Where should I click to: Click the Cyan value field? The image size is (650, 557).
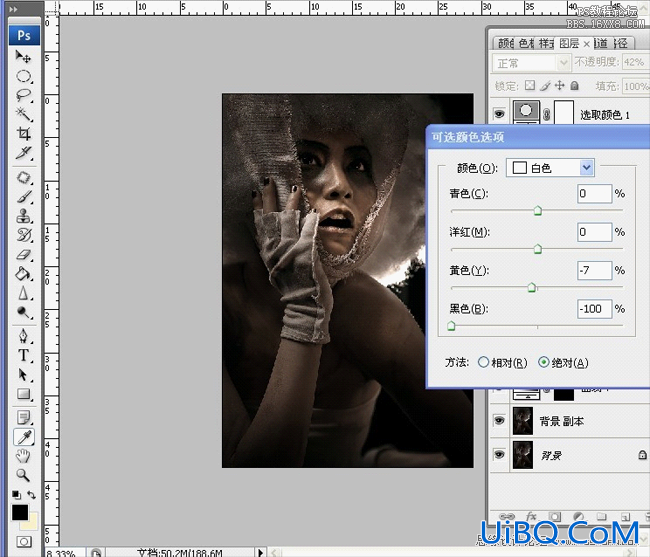[594, 194]
